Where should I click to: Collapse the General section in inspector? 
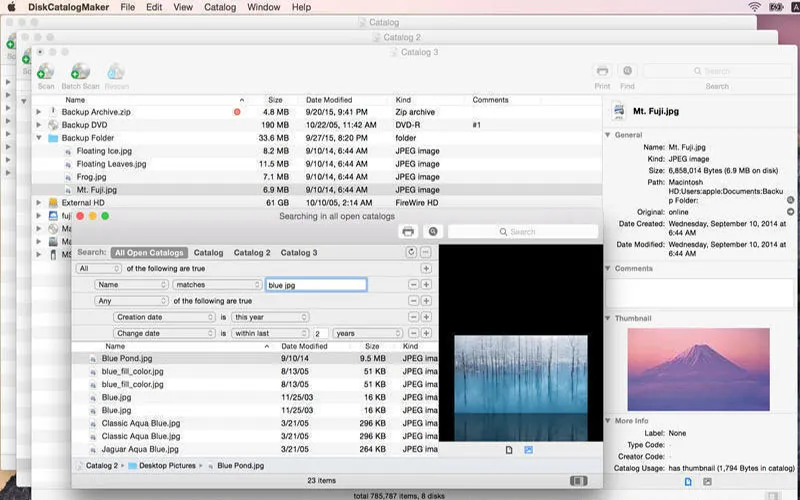pos(608,135)
